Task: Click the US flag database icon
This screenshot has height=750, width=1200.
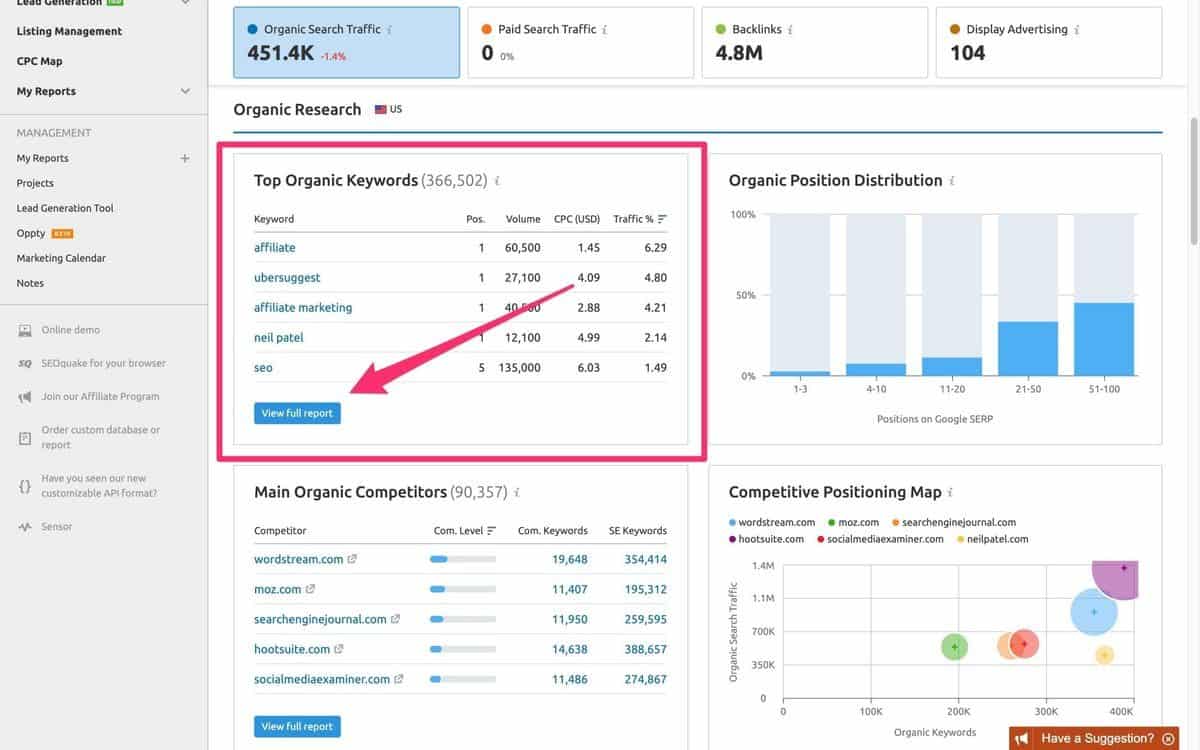Action: pyautogui.click(x=381, y=109)
